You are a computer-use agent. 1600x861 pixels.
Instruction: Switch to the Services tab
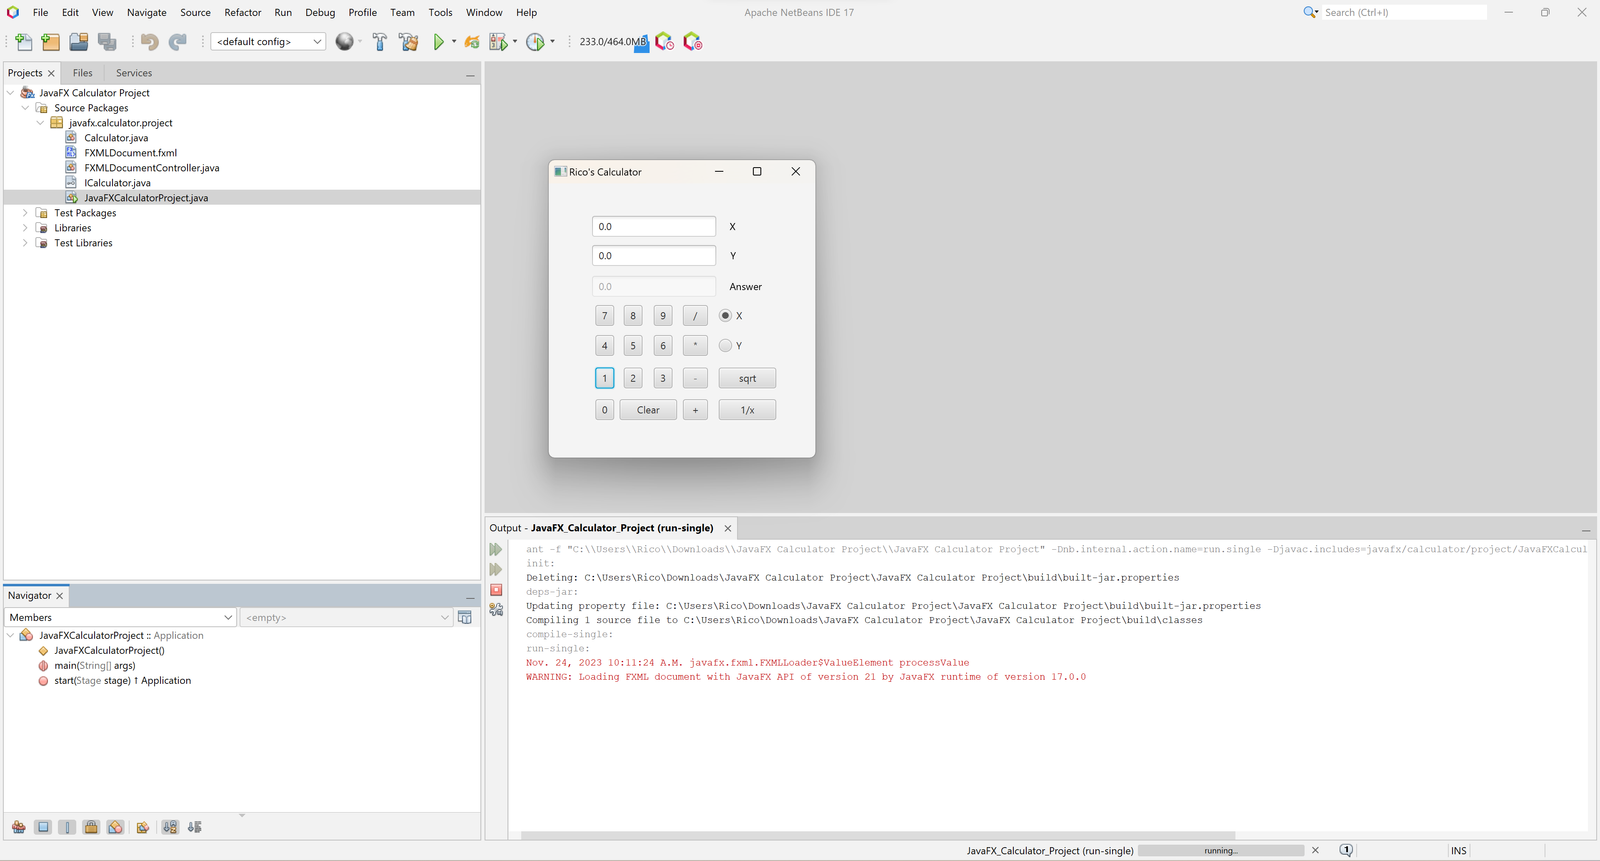coord(134,73)
